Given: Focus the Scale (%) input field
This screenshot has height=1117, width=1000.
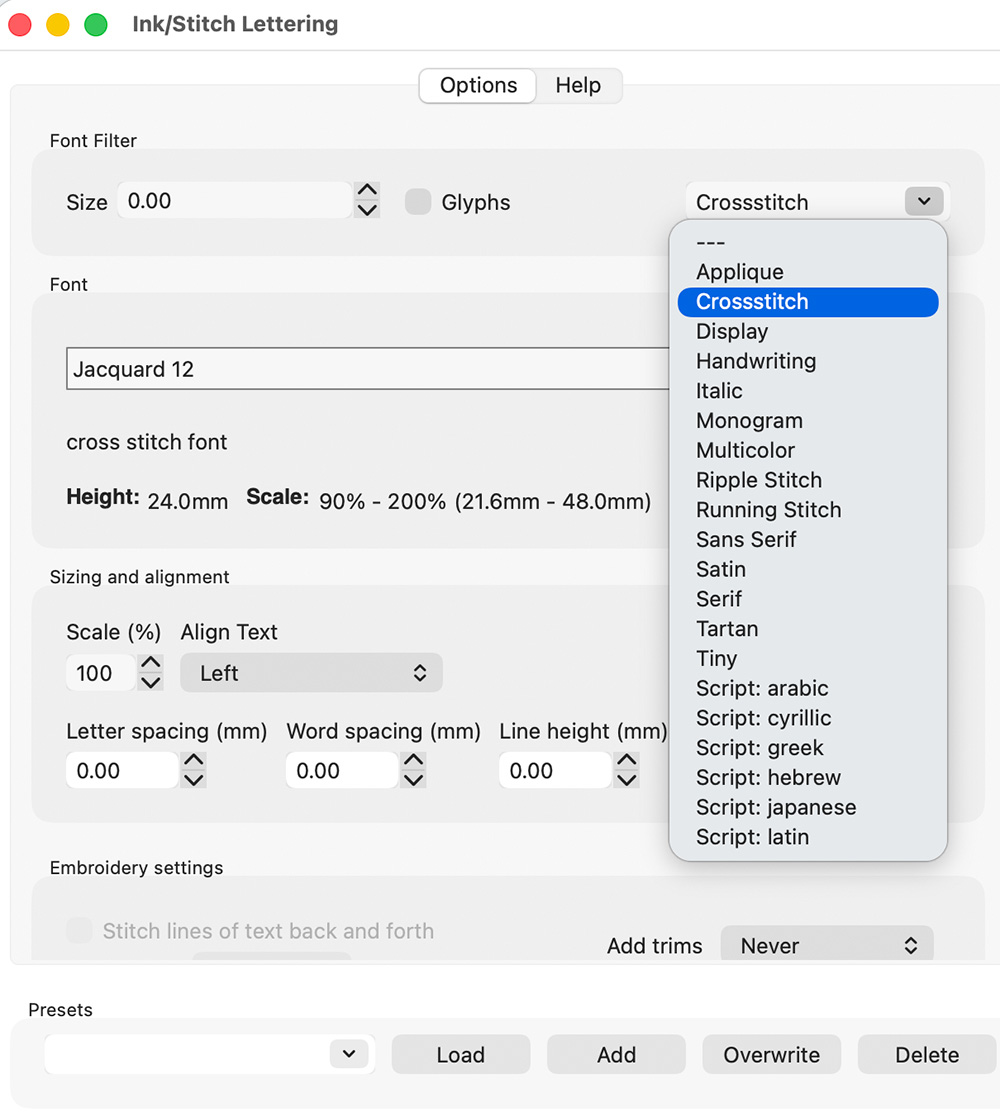Looking at the screenshot, I should (x=100, y=672).
